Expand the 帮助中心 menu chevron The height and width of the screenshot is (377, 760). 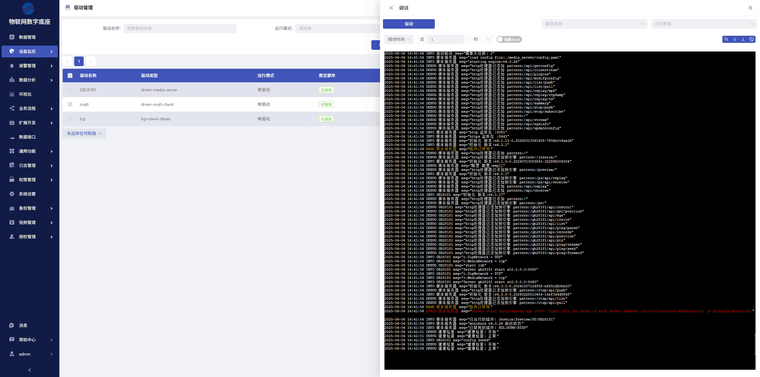52,340
